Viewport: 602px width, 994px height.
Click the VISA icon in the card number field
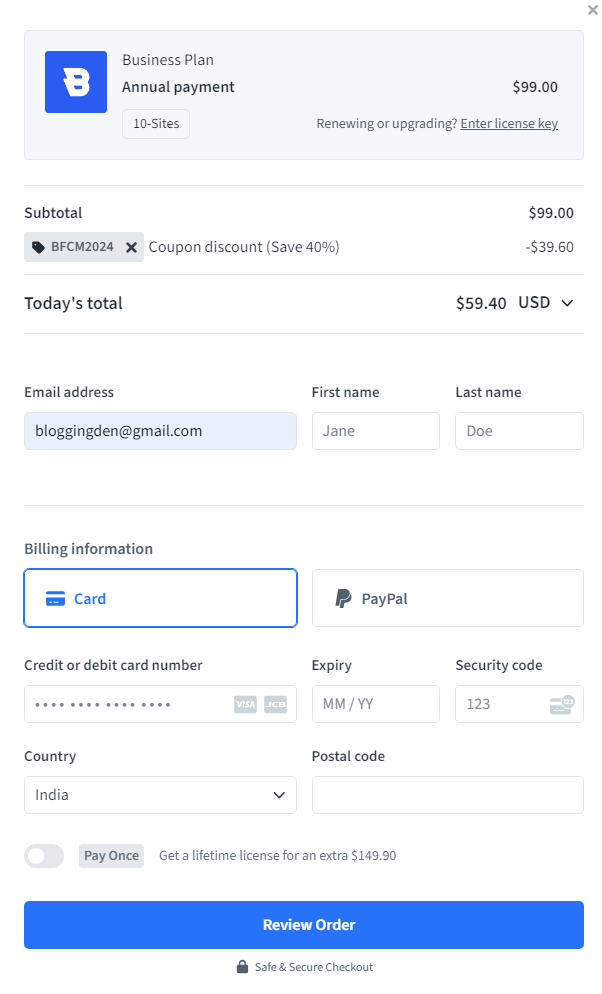244,704
